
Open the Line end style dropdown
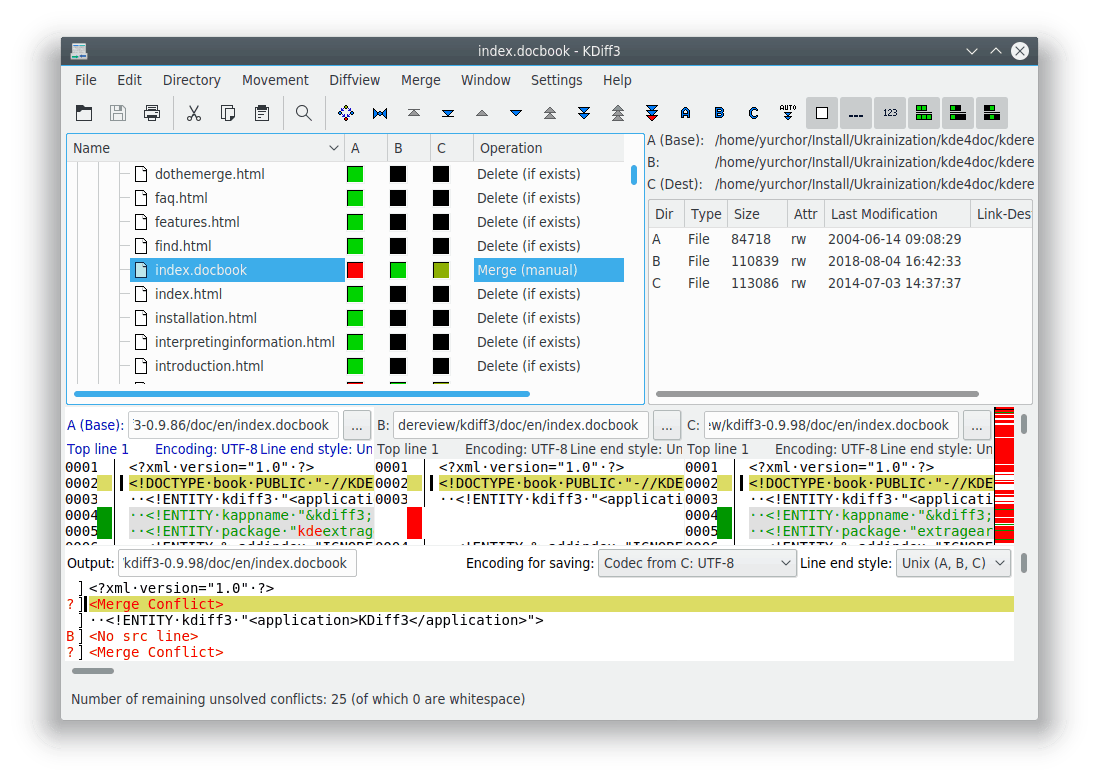tap(953, 563)
